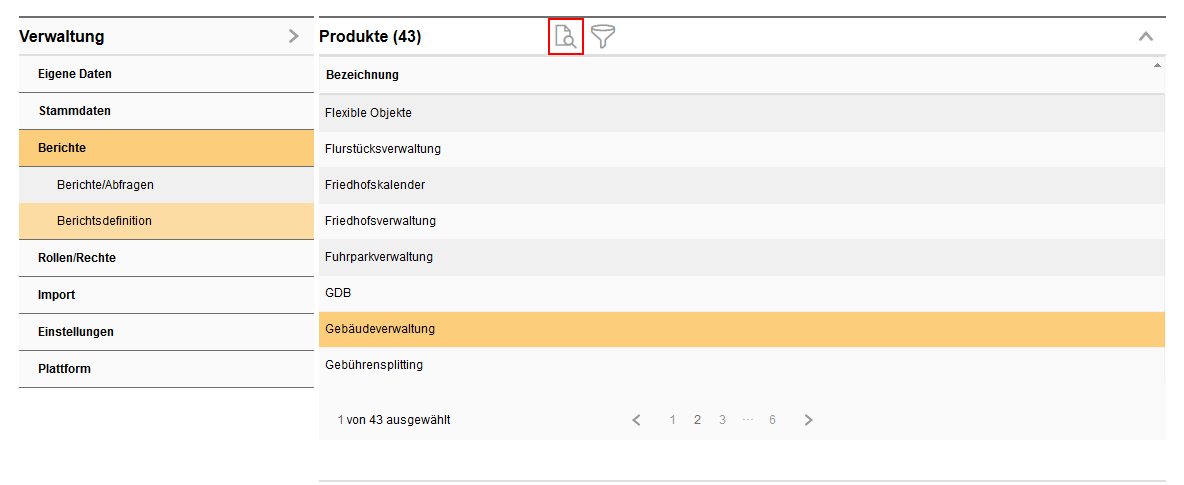Jump to page 2
The width and height of the screenshot is (1184, 485).
point(697,420)
